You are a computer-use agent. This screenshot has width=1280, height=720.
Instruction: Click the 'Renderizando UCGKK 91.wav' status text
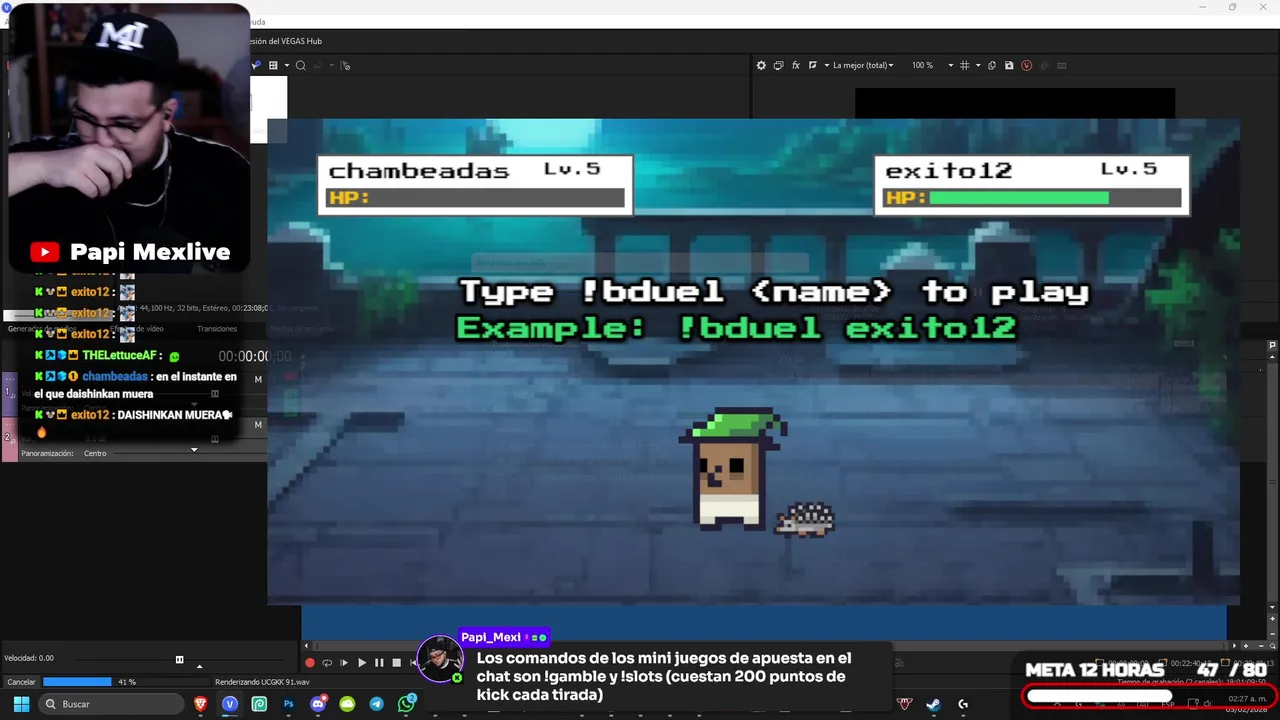[x=262, y=682]
